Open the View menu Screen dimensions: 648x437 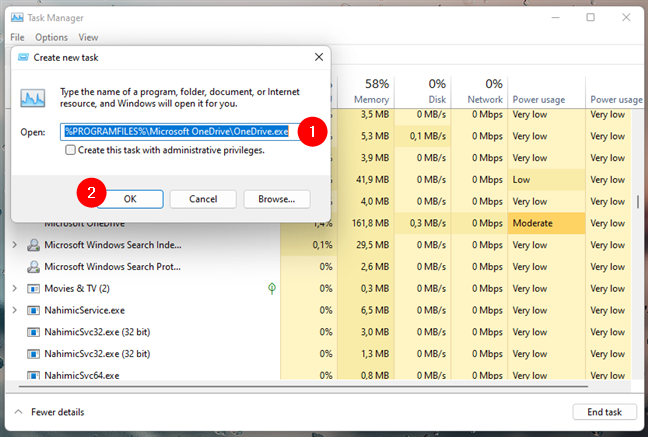[x=88, y=37]
